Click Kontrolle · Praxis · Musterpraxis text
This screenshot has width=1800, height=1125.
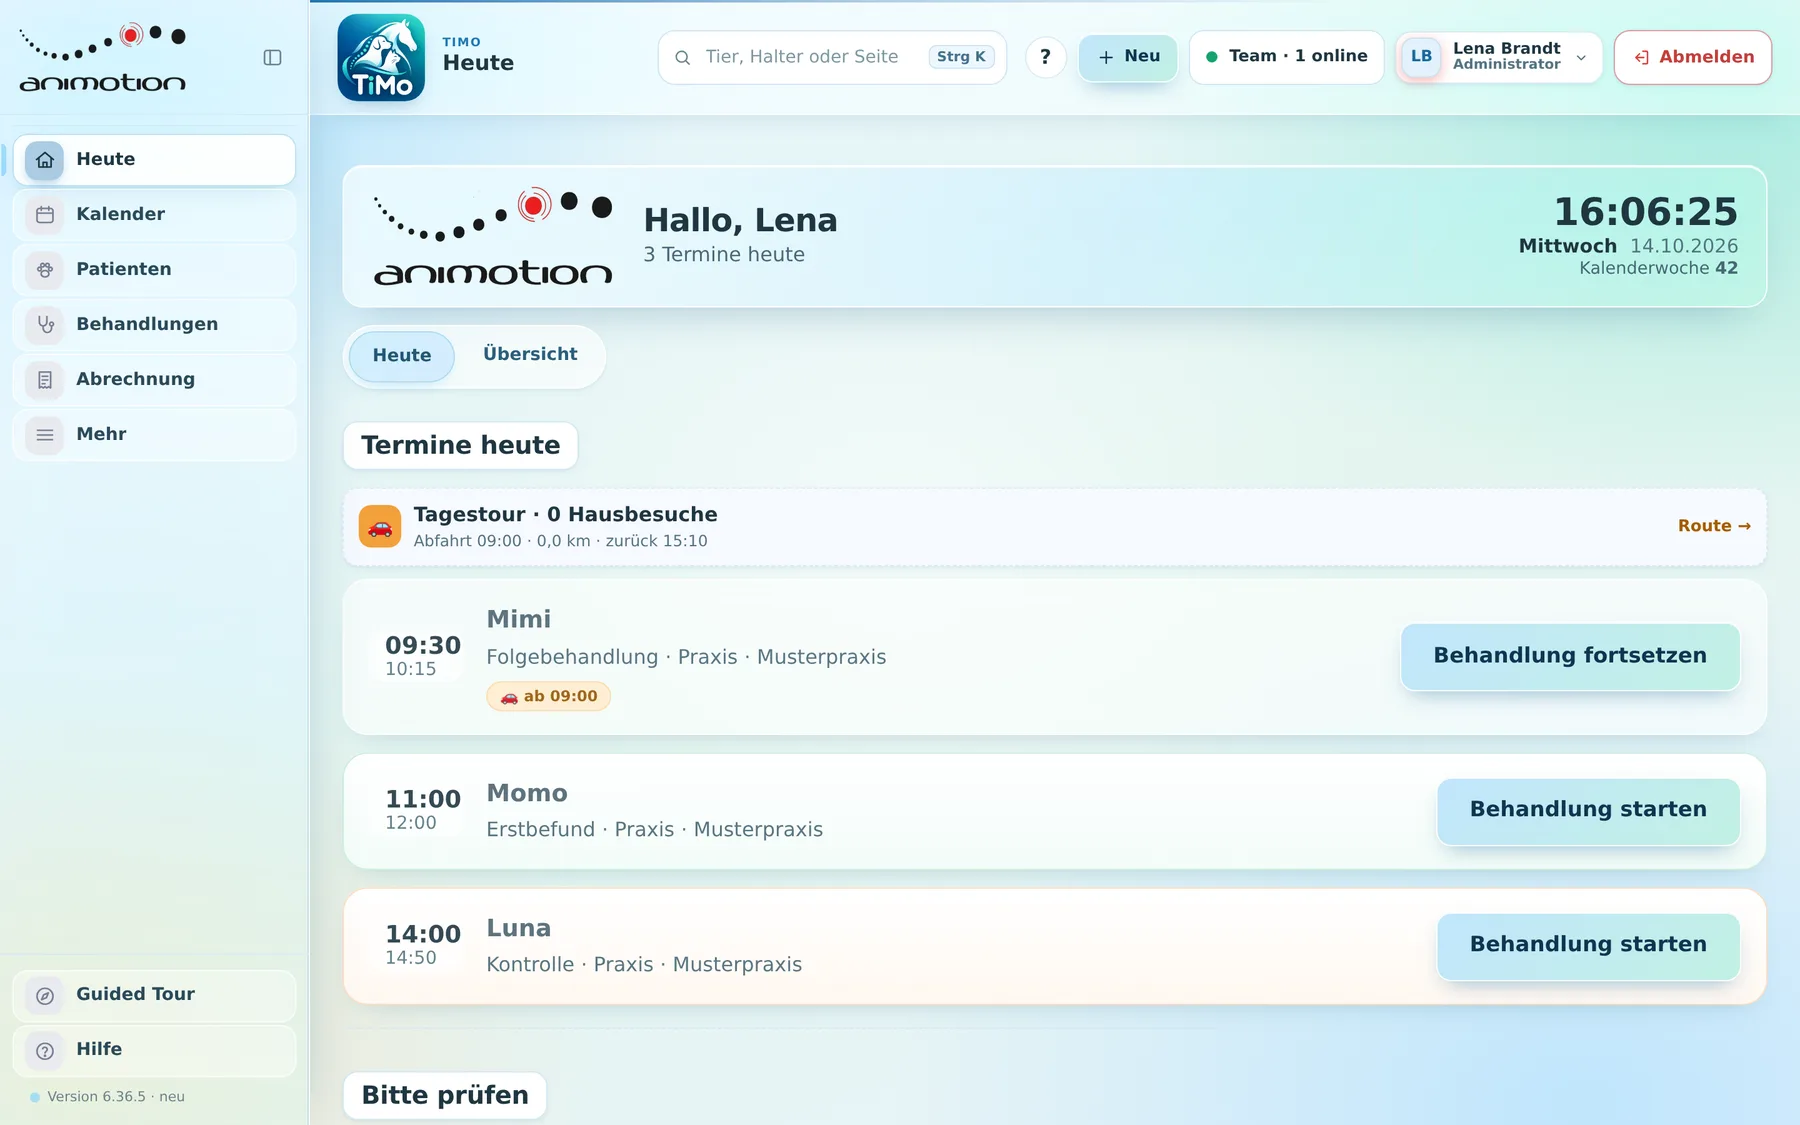pyautogui.click(x=644, y=965)
